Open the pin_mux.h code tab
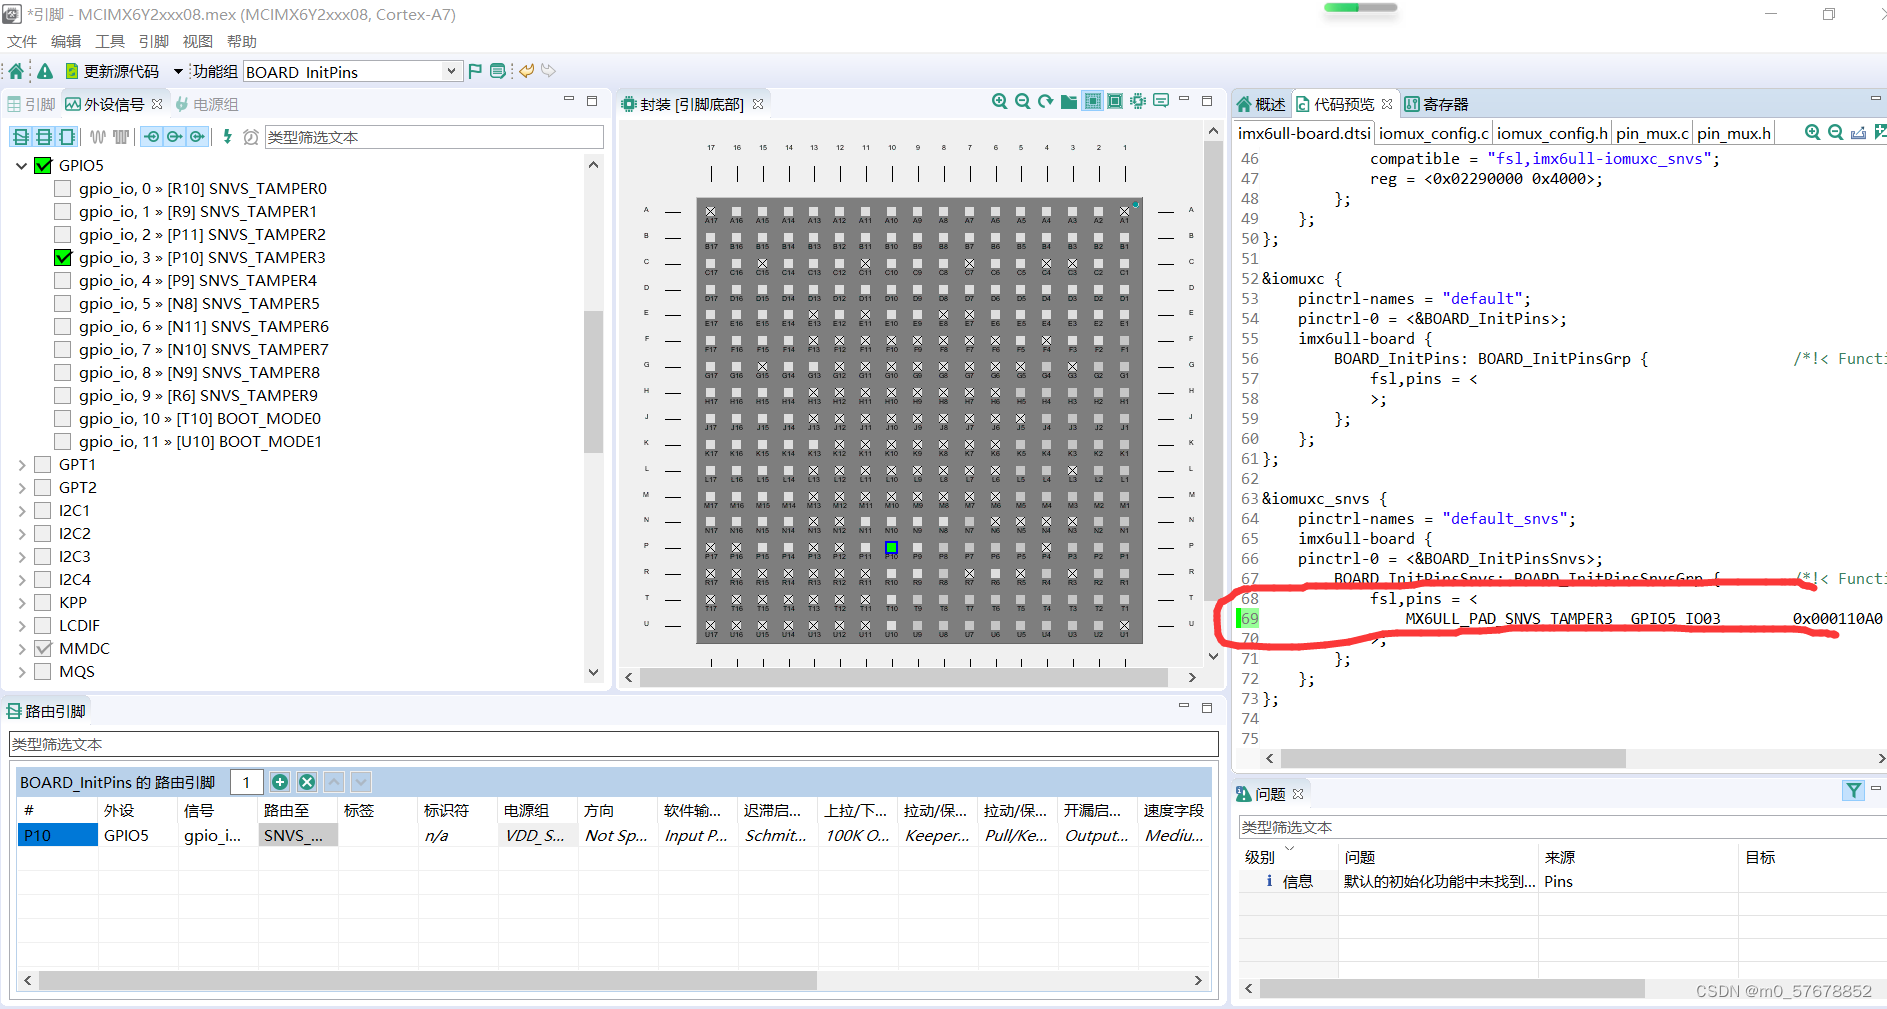This screenshot has width=1887, height=1009. point(1733,133)
